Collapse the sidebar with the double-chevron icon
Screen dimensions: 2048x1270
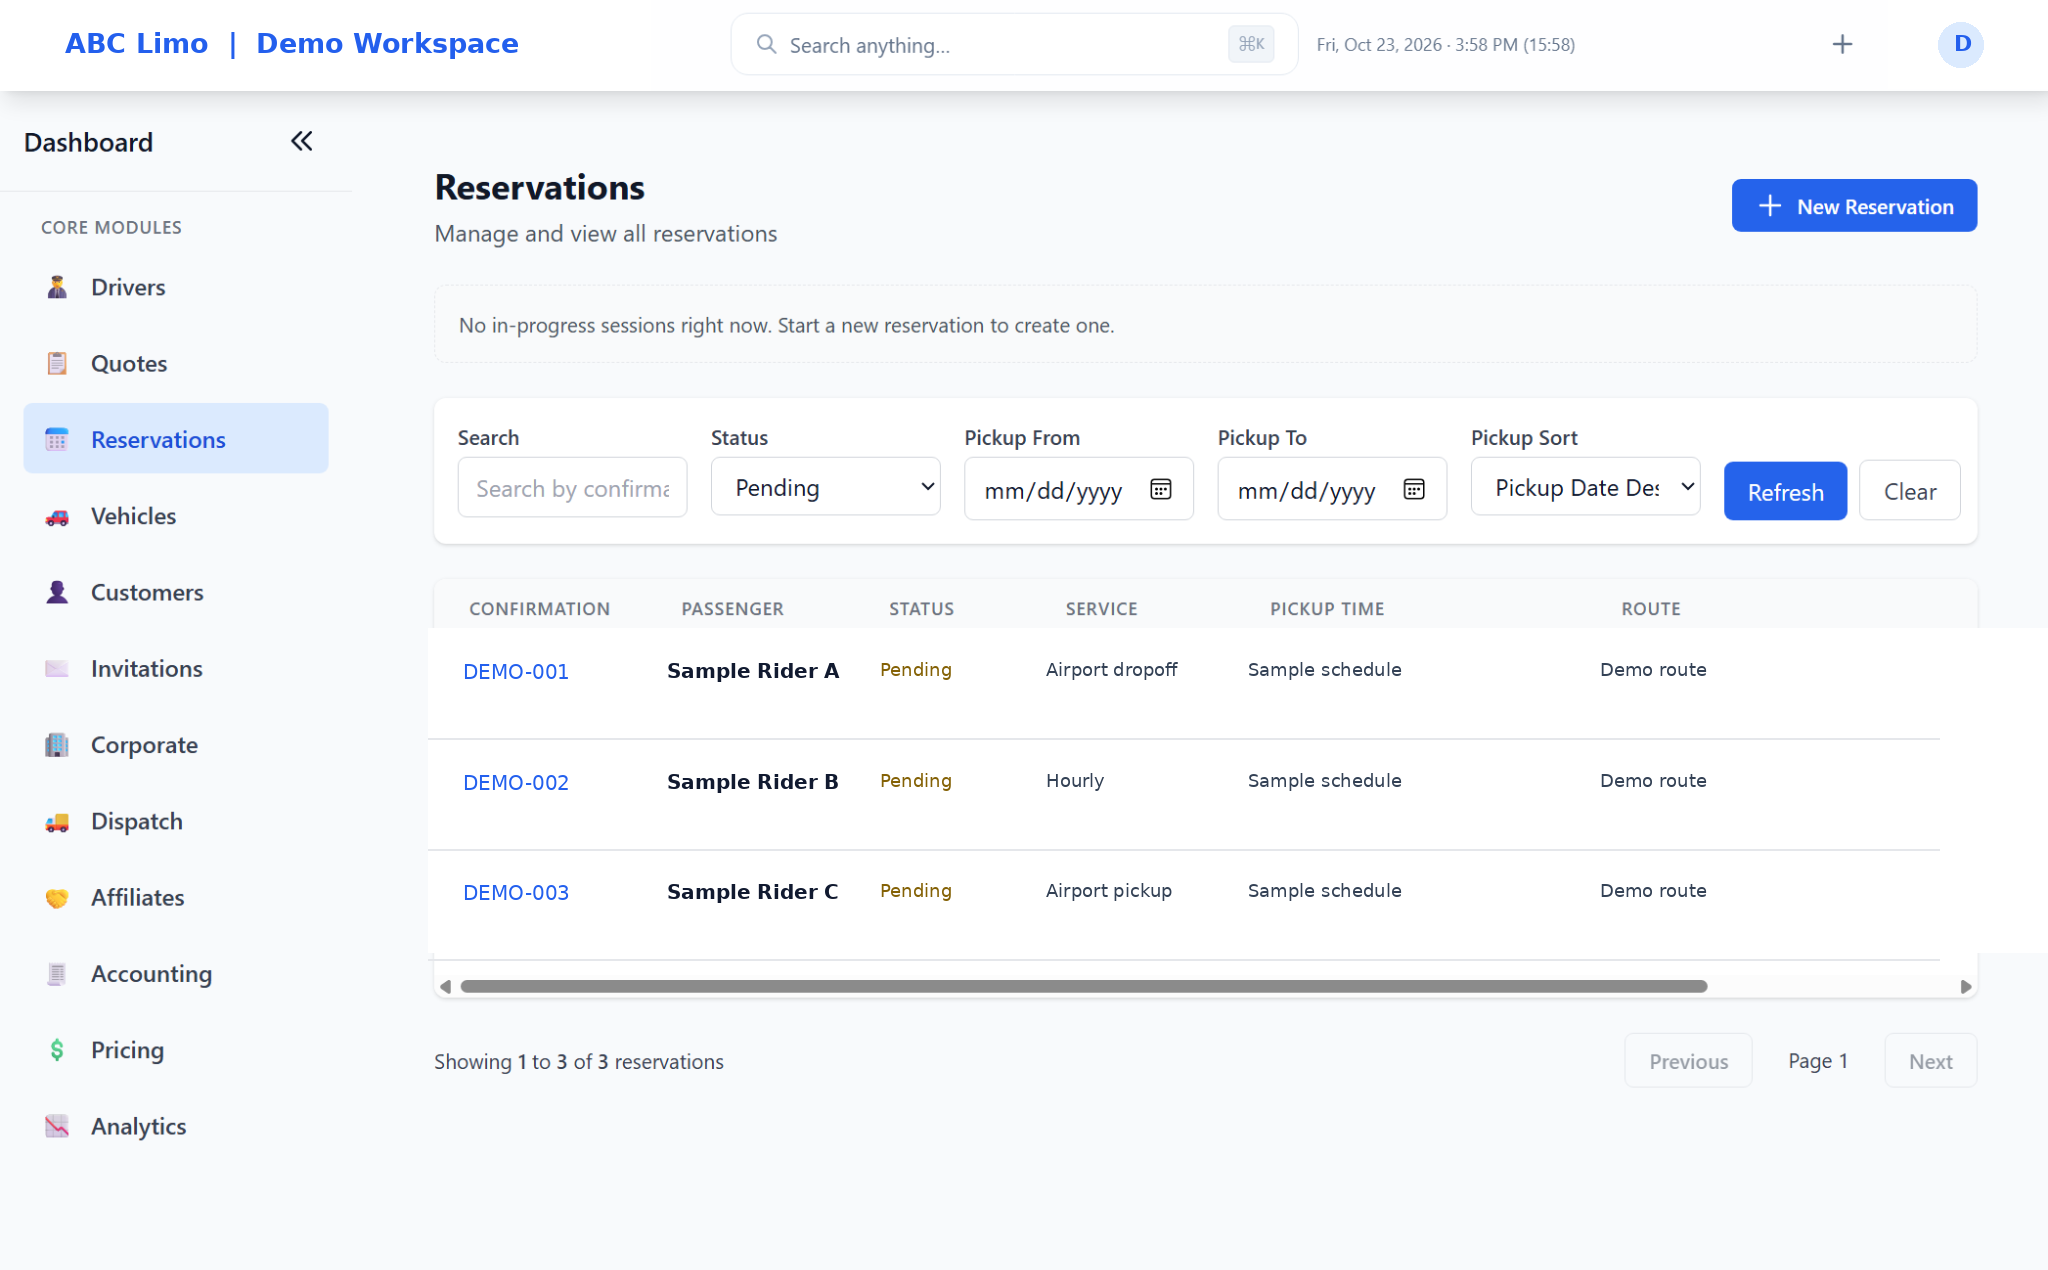pyautogui.click(x=301, y=141)
